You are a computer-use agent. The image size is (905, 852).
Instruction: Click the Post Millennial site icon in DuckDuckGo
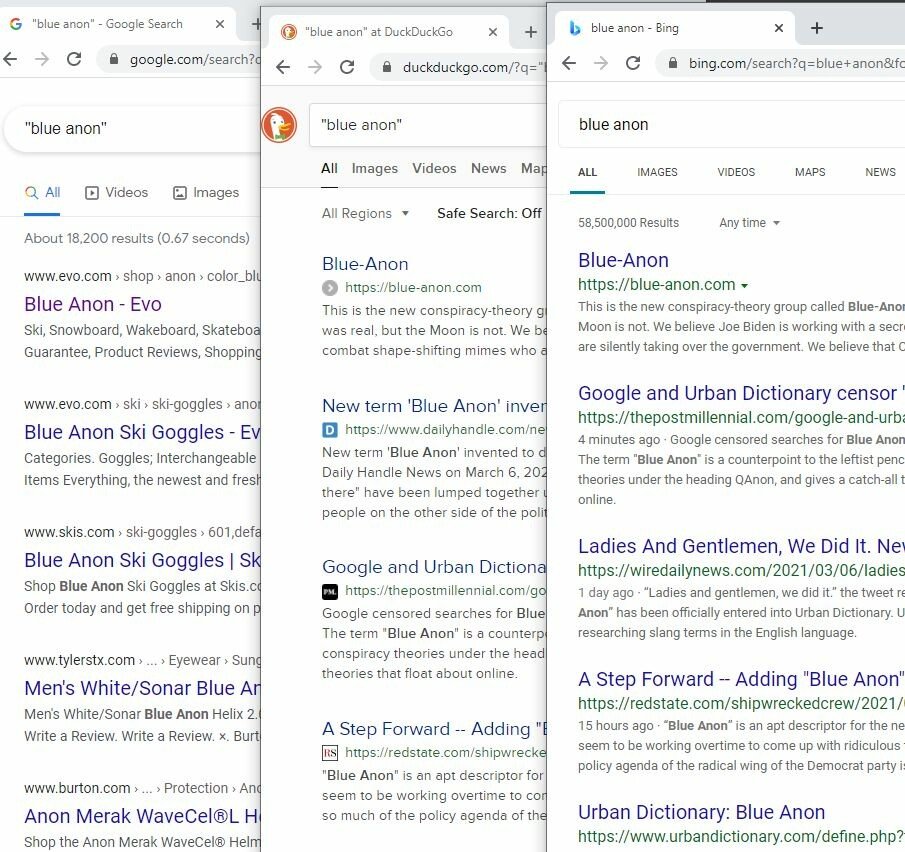click(330, 591)
